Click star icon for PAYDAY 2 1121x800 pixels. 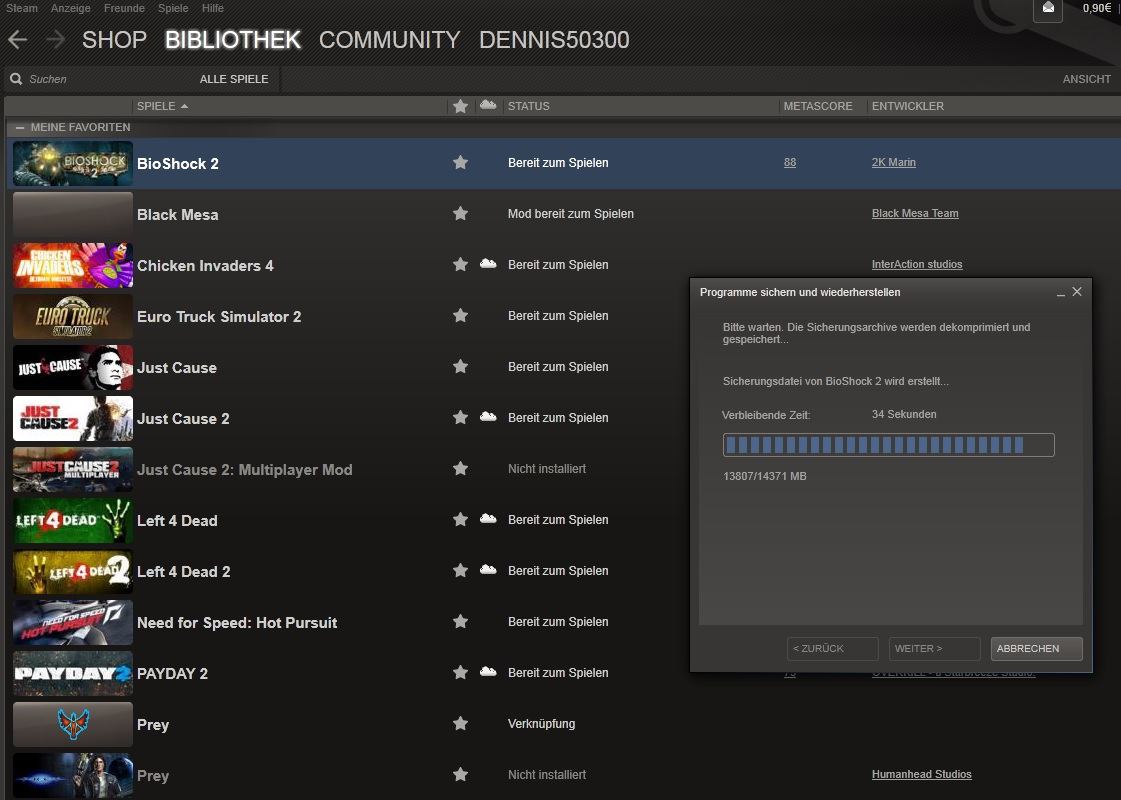(x=460, y=672)
